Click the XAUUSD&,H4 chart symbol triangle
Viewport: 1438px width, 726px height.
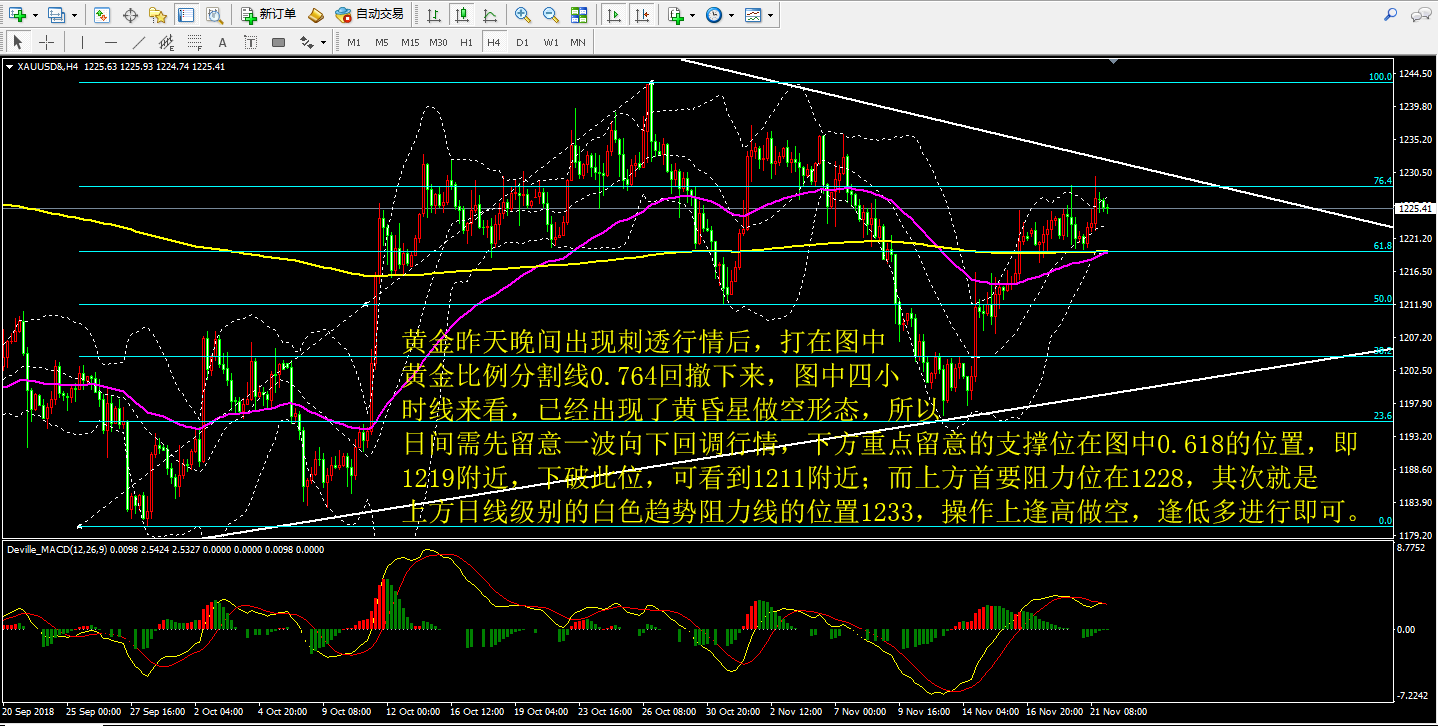[x=10, y=67]
